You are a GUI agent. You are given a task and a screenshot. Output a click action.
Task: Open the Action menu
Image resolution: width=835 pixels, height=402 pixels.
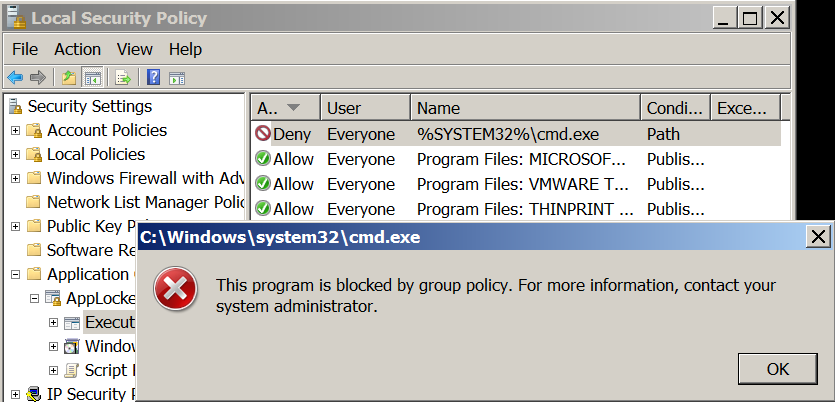[77, 49]
